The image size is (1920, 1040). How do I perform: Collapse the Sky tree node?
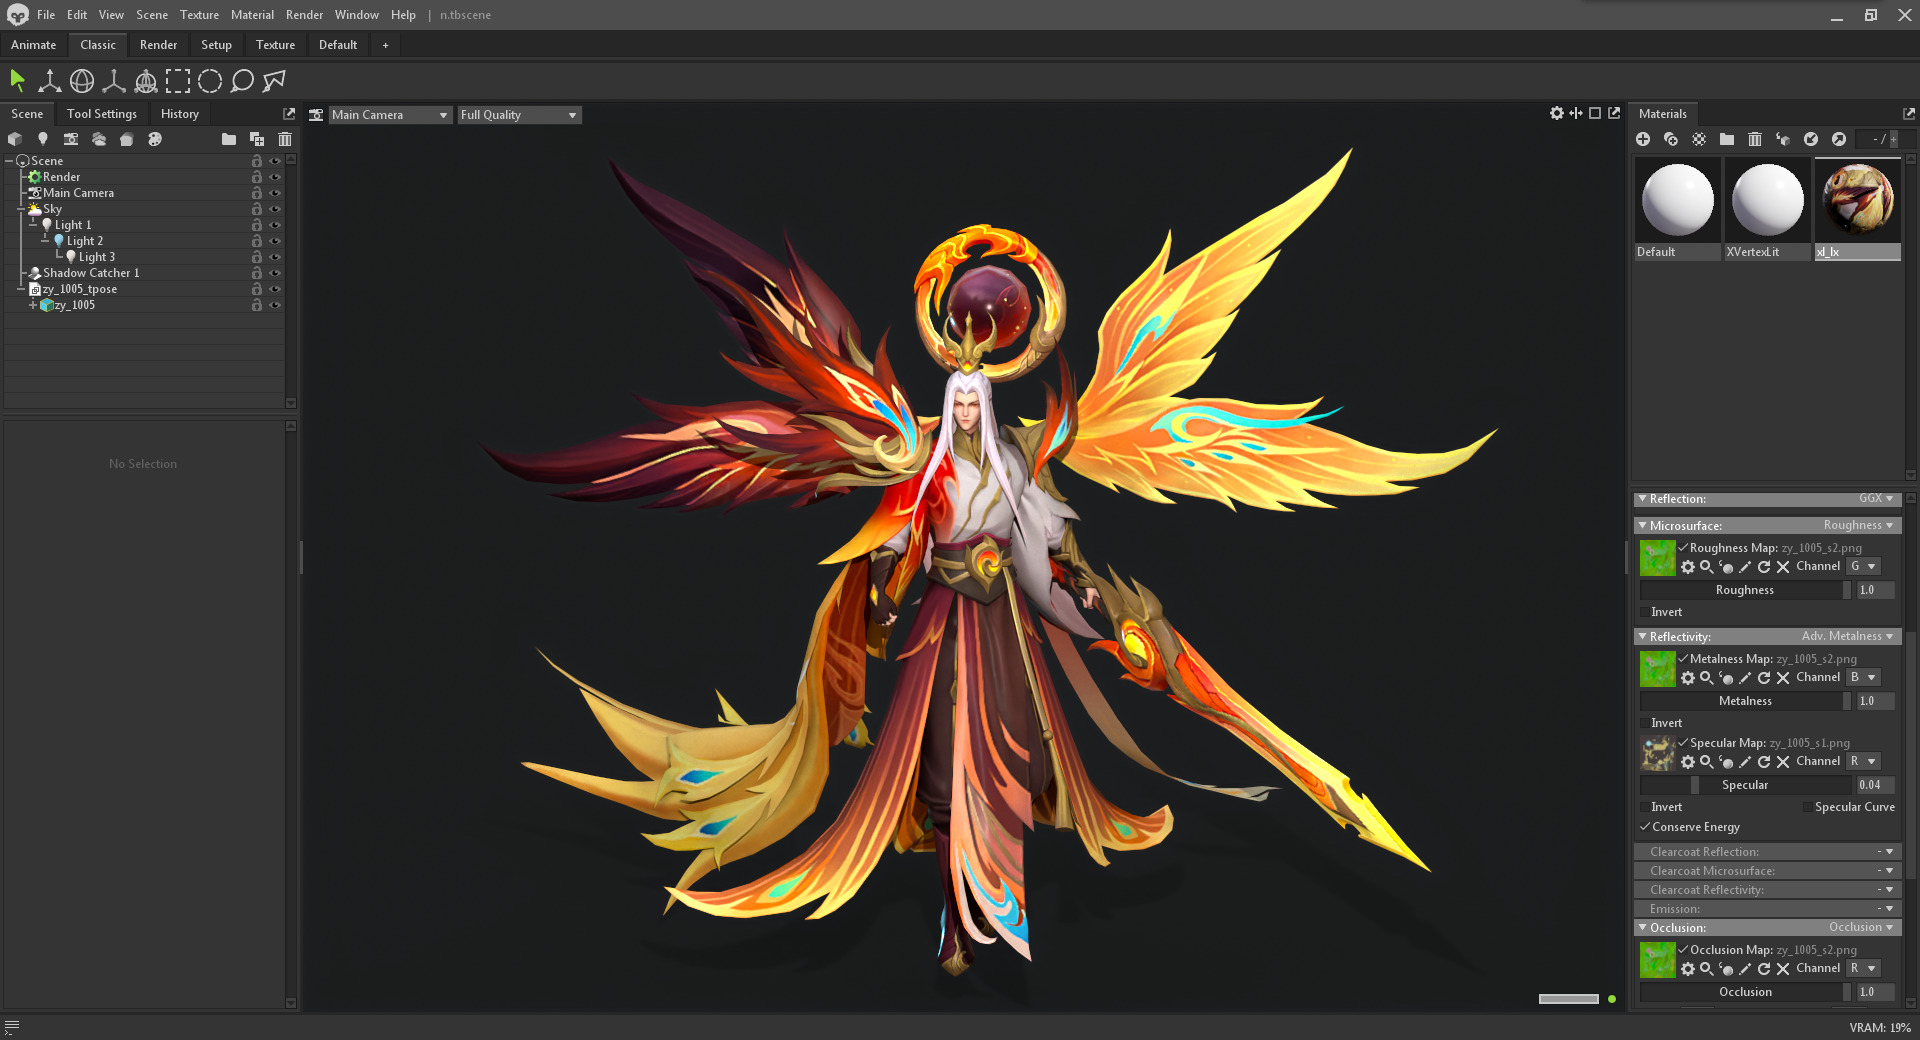pos(21,209)
